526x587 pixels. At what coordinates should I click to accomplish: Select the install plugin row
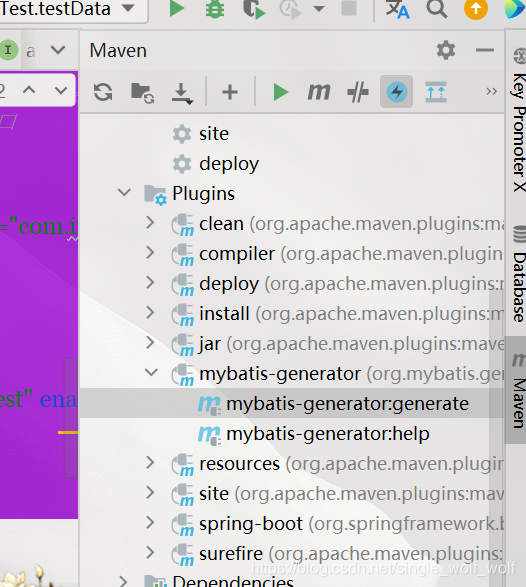[x=292, y=314]
